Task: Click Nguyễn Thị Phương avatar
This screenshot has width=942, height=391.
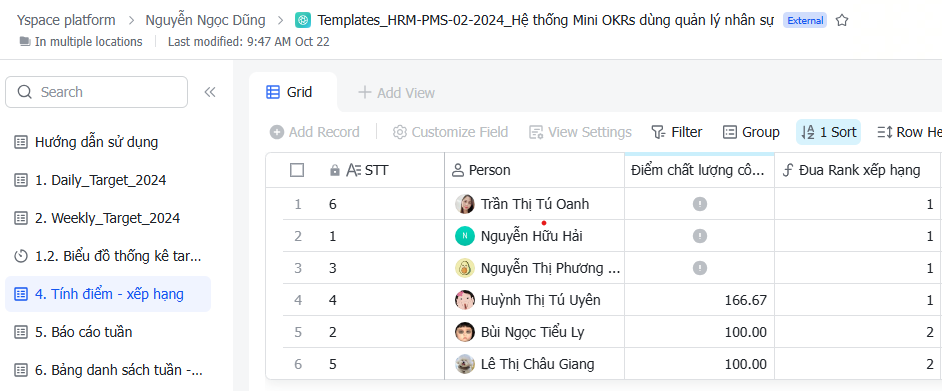Action: [465, 268]
